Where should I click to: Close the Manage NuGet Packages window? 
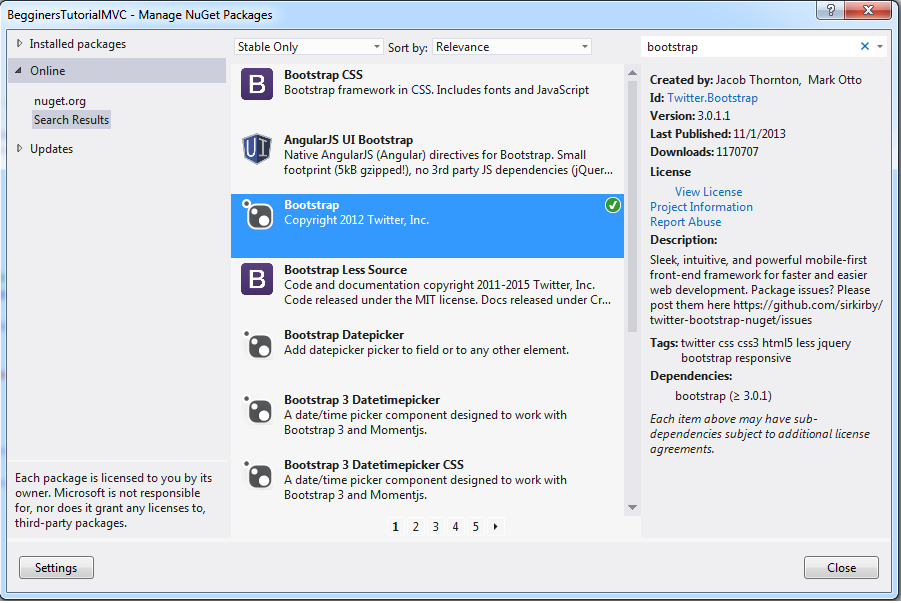click(869, 10)
